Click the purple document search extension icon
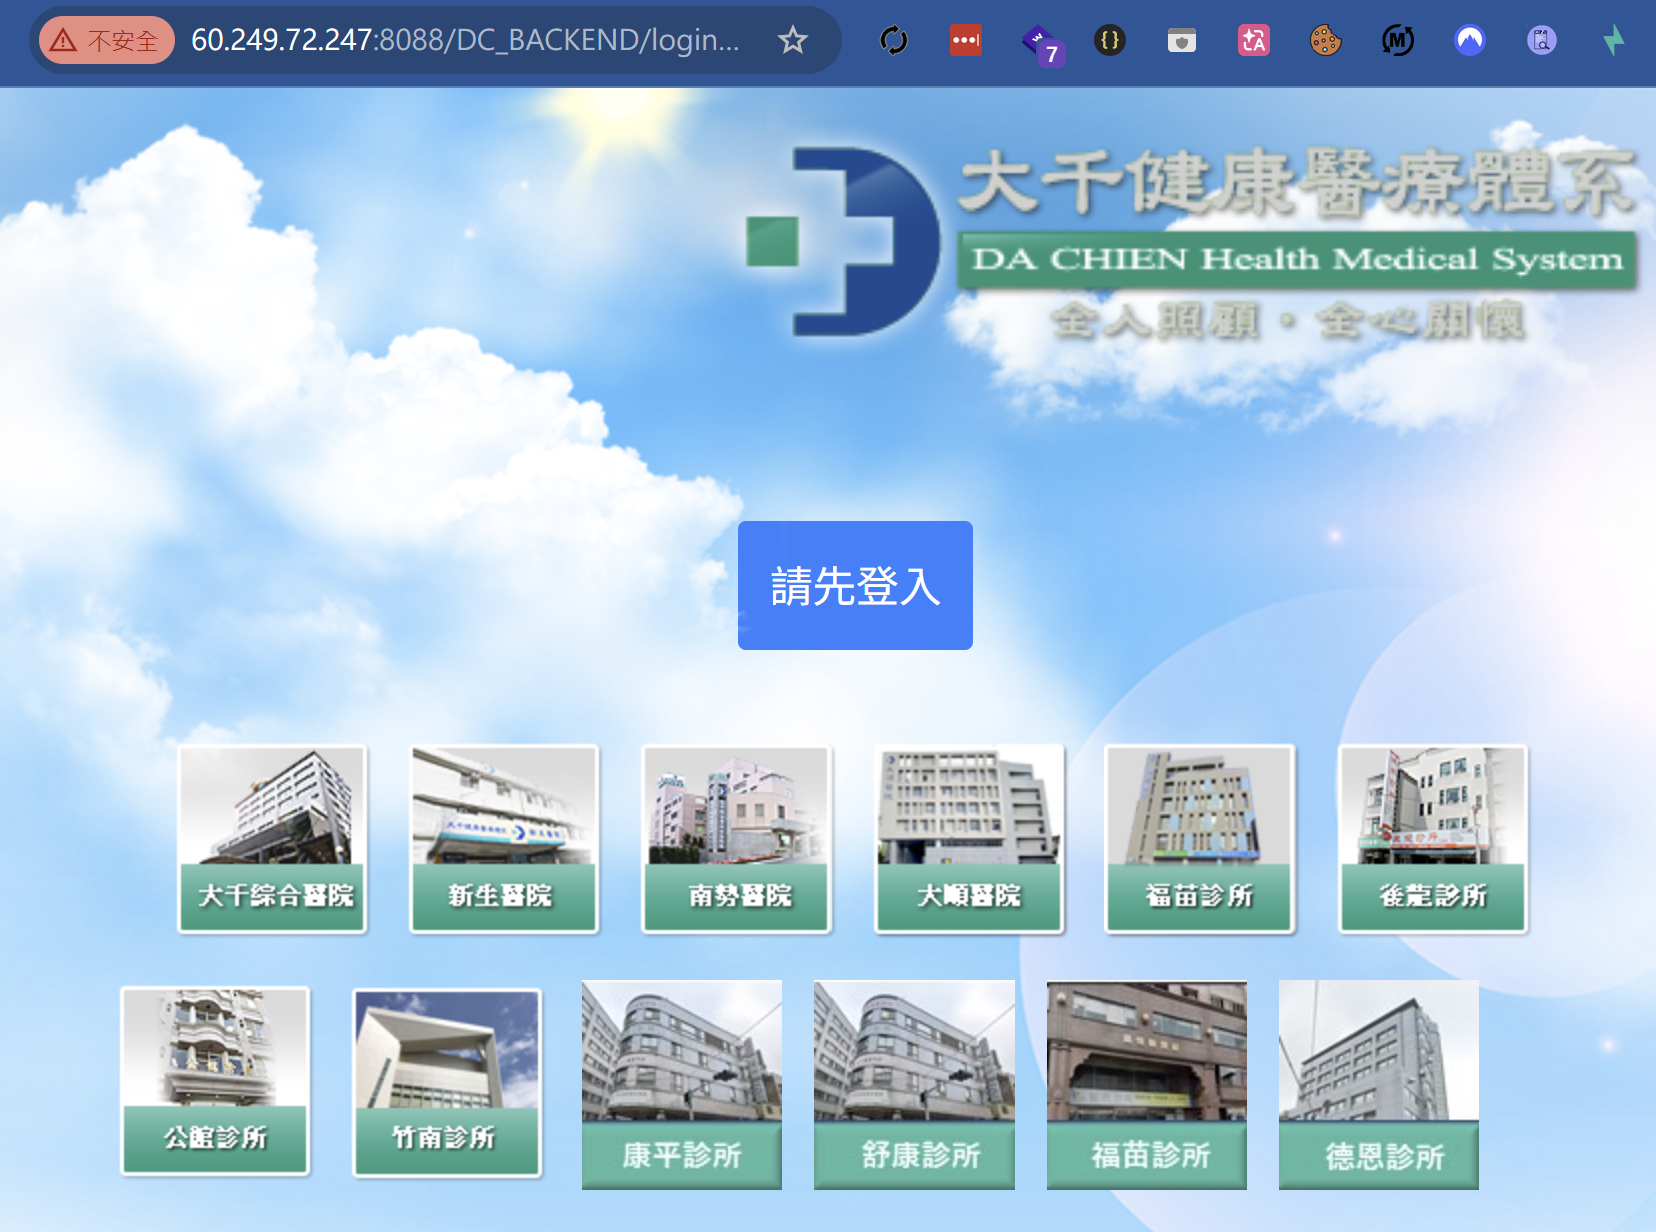 [x=1542, y=40]
